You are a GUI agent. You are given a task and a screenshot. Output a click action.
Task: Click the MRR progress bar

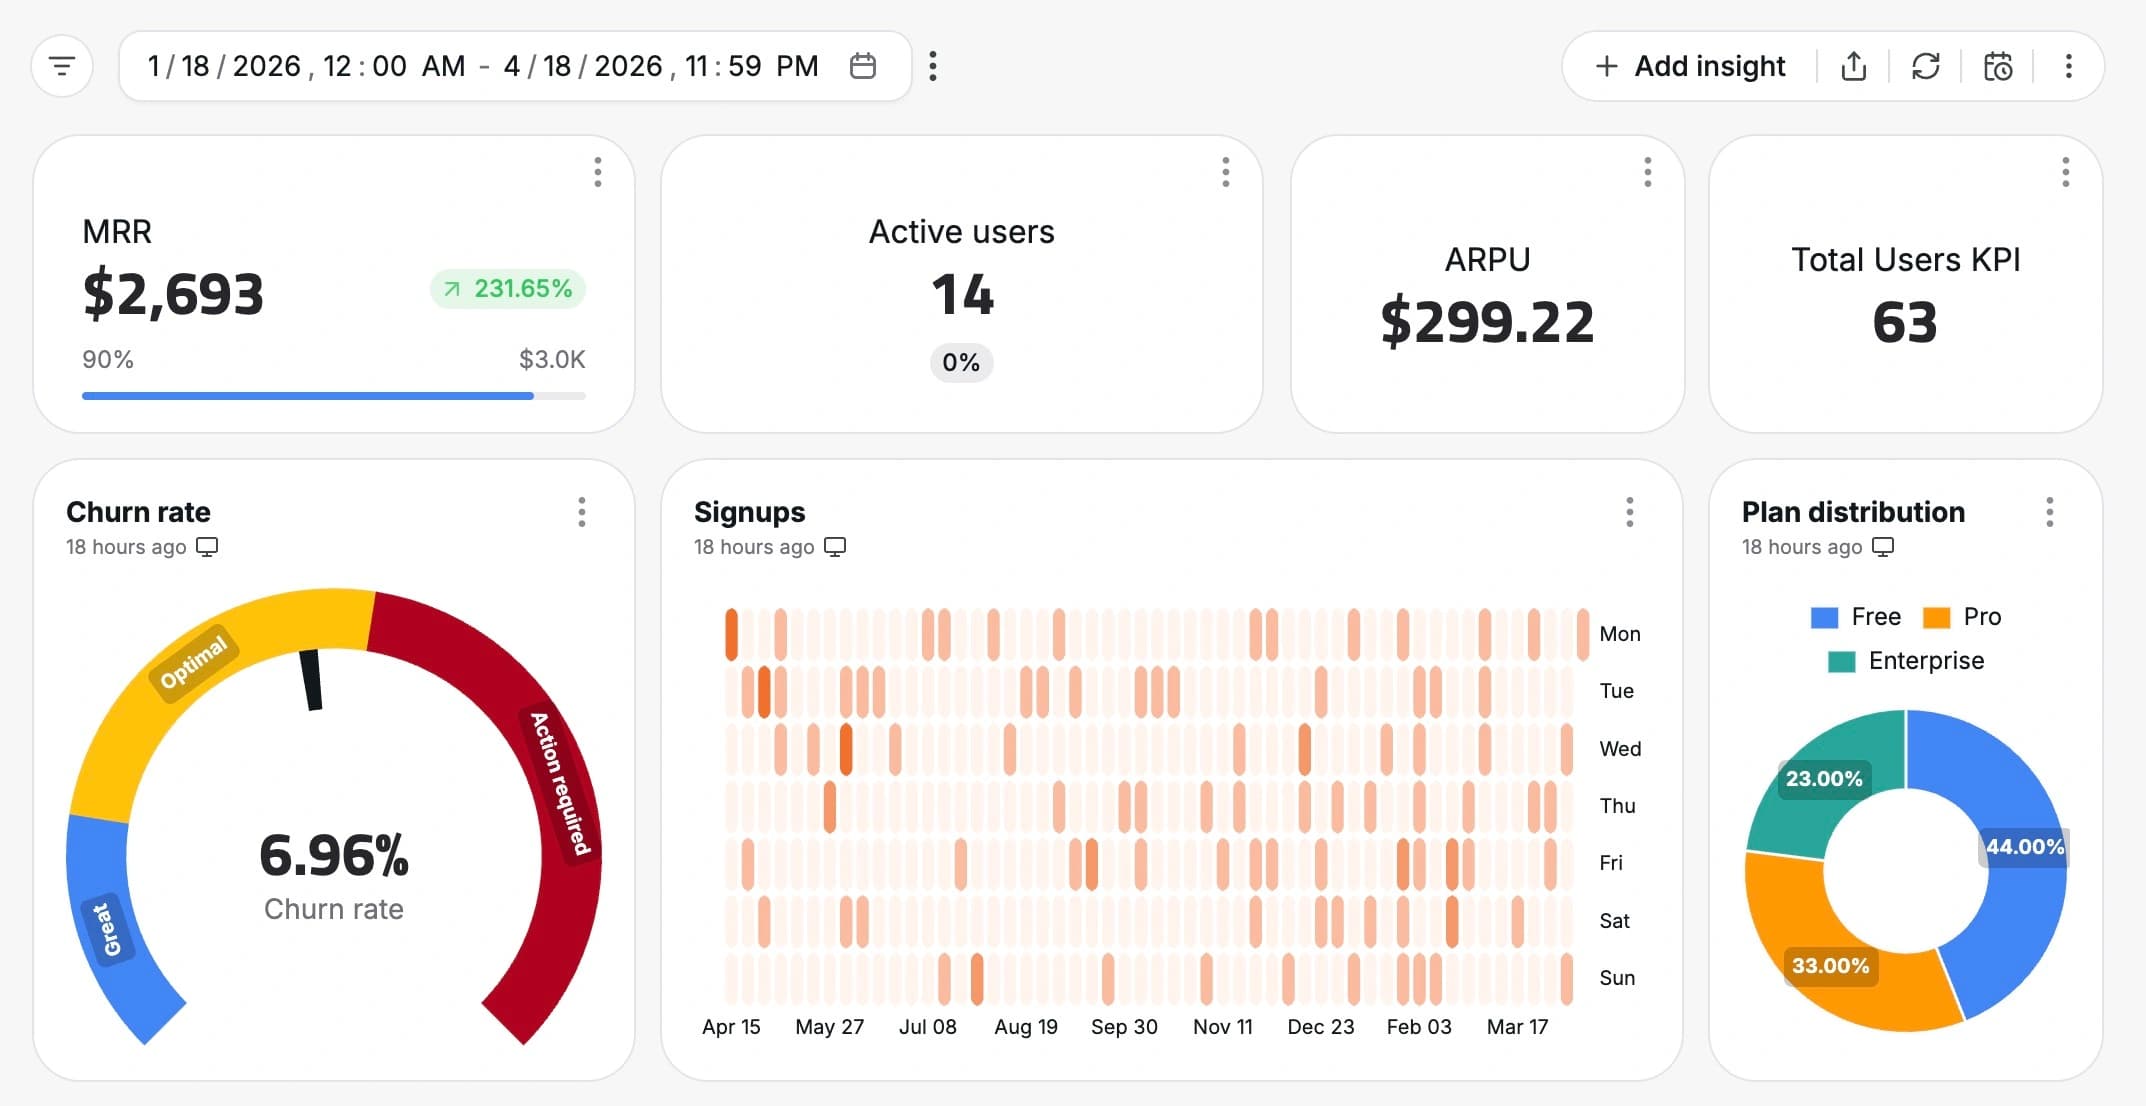[x=333, y=396]
